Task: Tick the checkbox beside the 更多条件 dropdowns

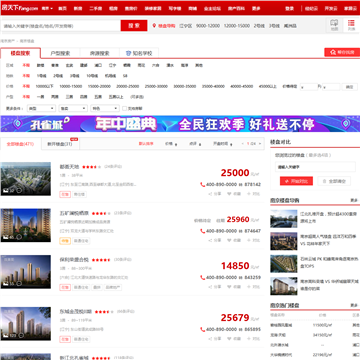Action: coord(125,108)
